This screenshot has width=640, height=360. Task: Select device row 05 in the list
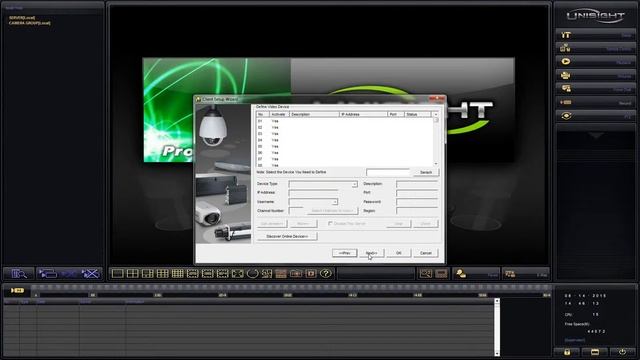344,146
